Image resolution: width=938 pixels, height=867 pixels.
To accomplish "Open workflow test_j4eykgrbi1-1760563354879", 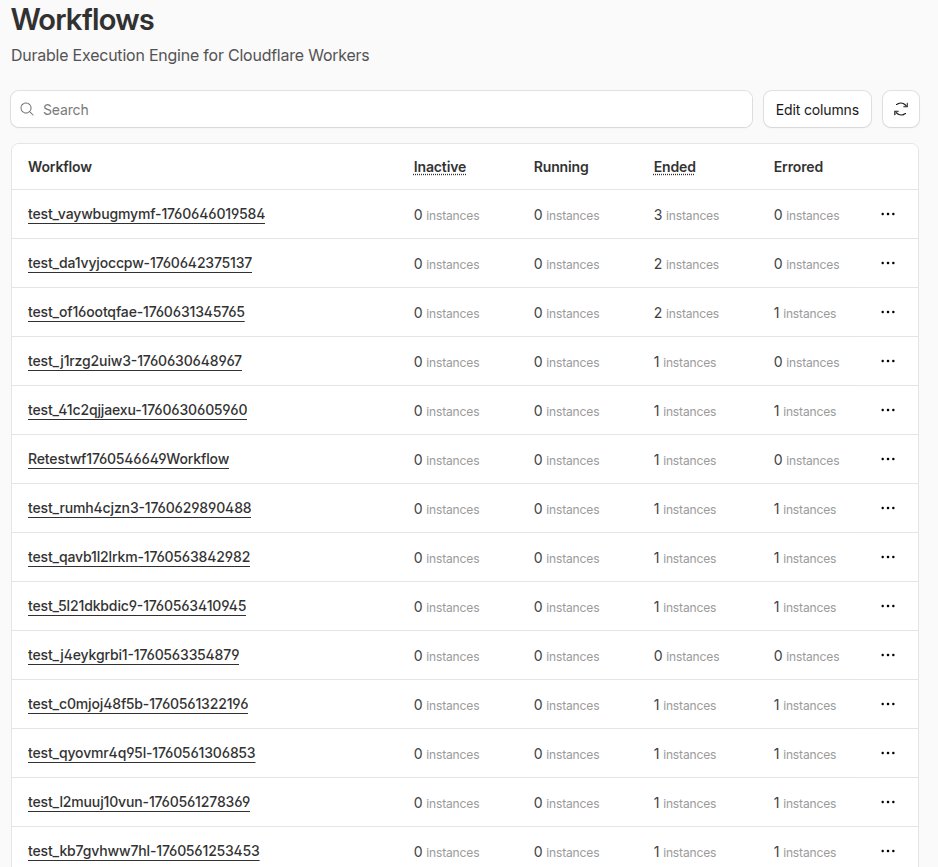I will 133,656.
